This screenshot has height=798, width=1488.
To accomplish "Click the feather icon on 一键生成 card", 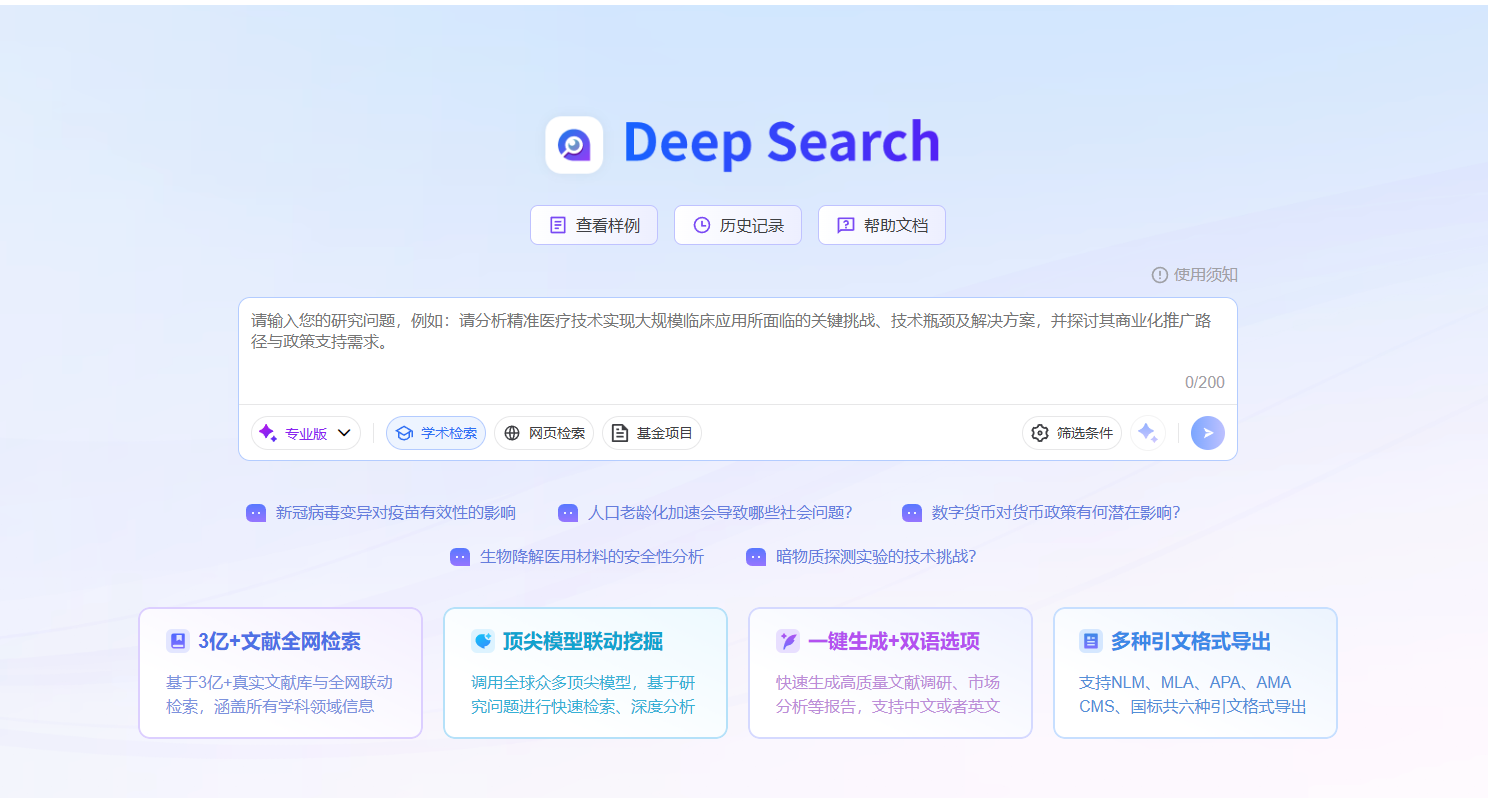I will [788, 641].
